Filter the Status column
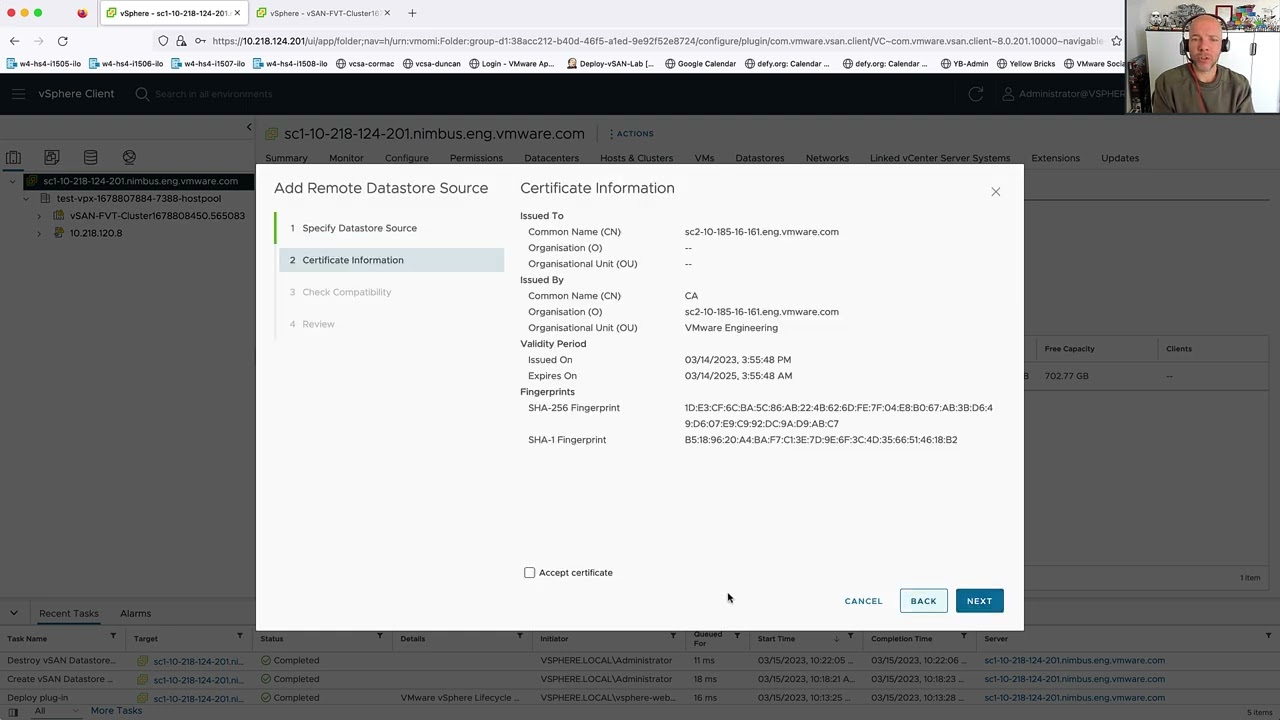Image resolution: width=1280 pixels, height=720 pixels. [380, 637]
